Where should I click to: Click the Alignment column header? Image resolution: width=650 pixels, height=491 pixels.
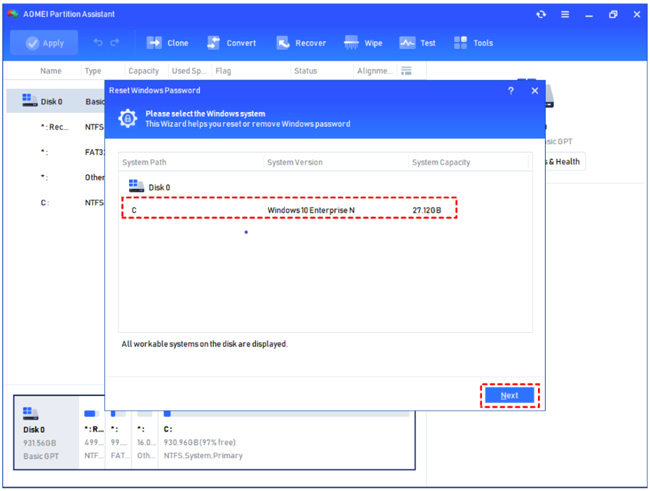[x=375, y=71]
